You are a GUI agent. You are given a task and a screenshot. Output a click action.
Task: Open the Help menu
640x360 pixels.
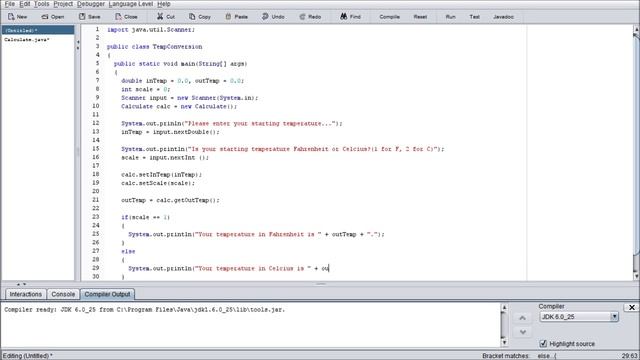164,4
